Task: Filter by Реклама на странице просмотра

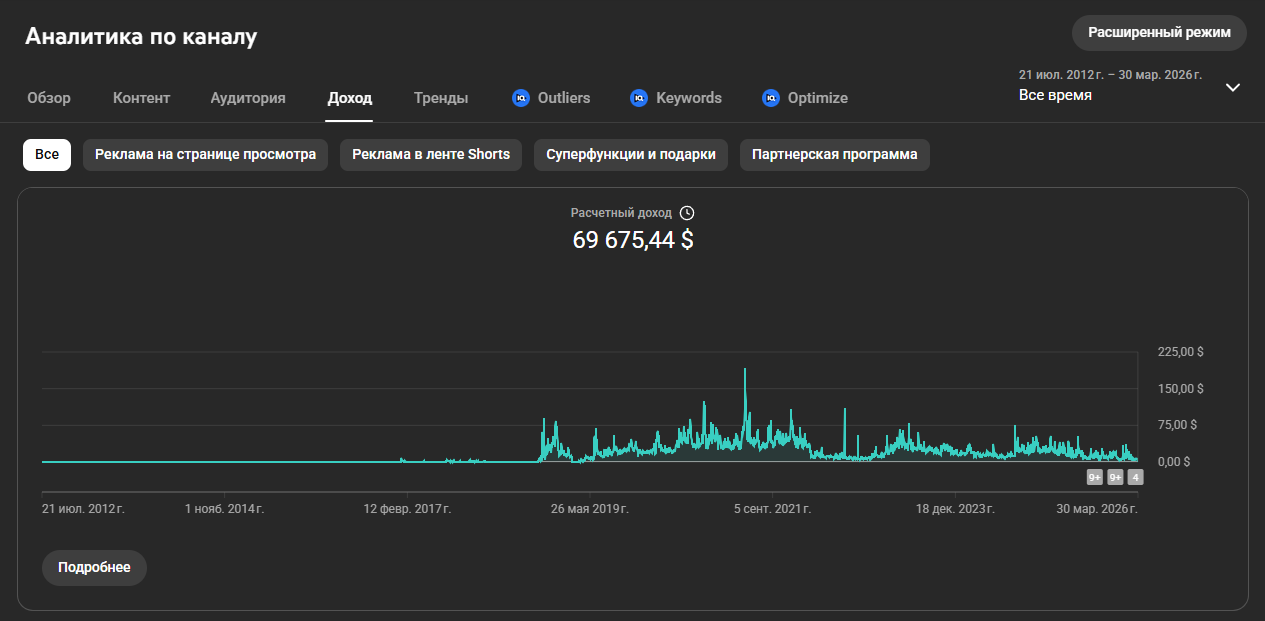Action: (x=205, y=155)
